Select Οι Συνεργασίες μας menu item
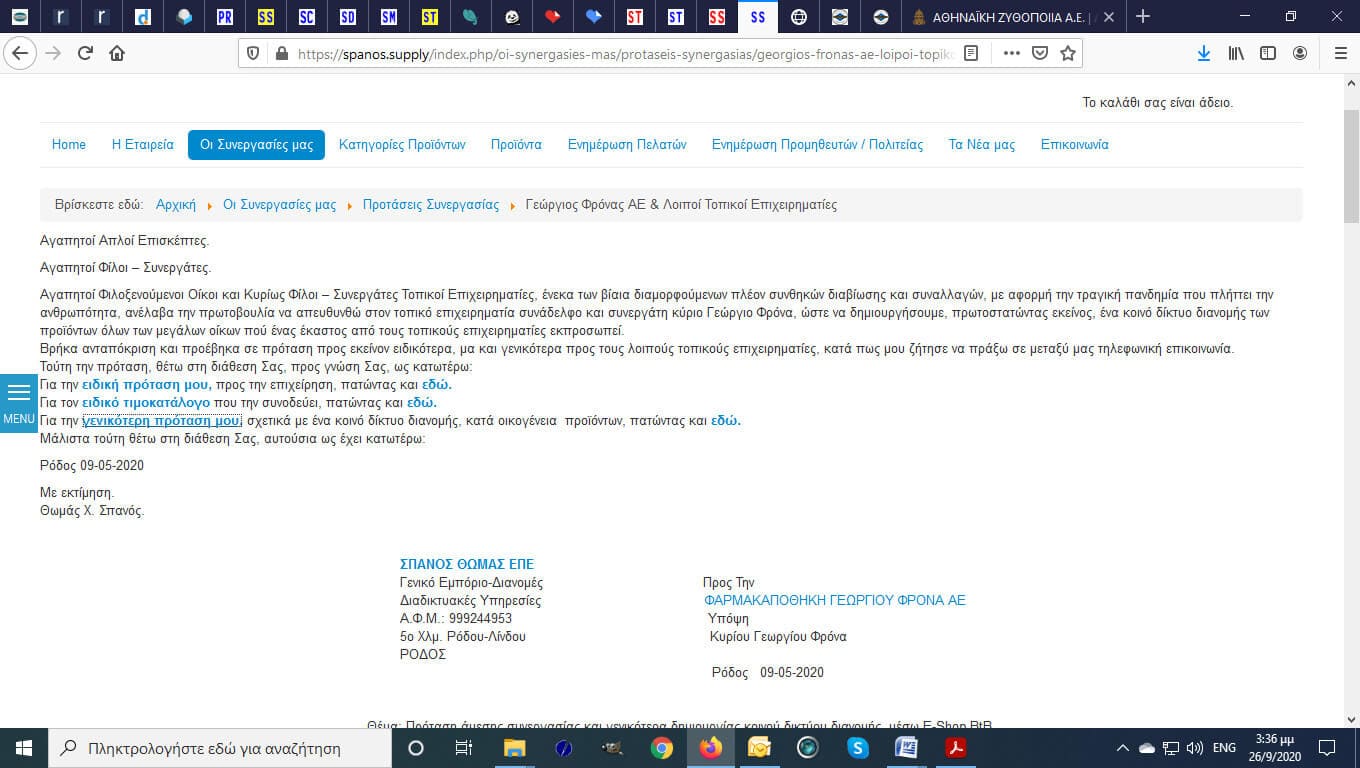This screenshot has height=768, width=1360. point(256,144)
